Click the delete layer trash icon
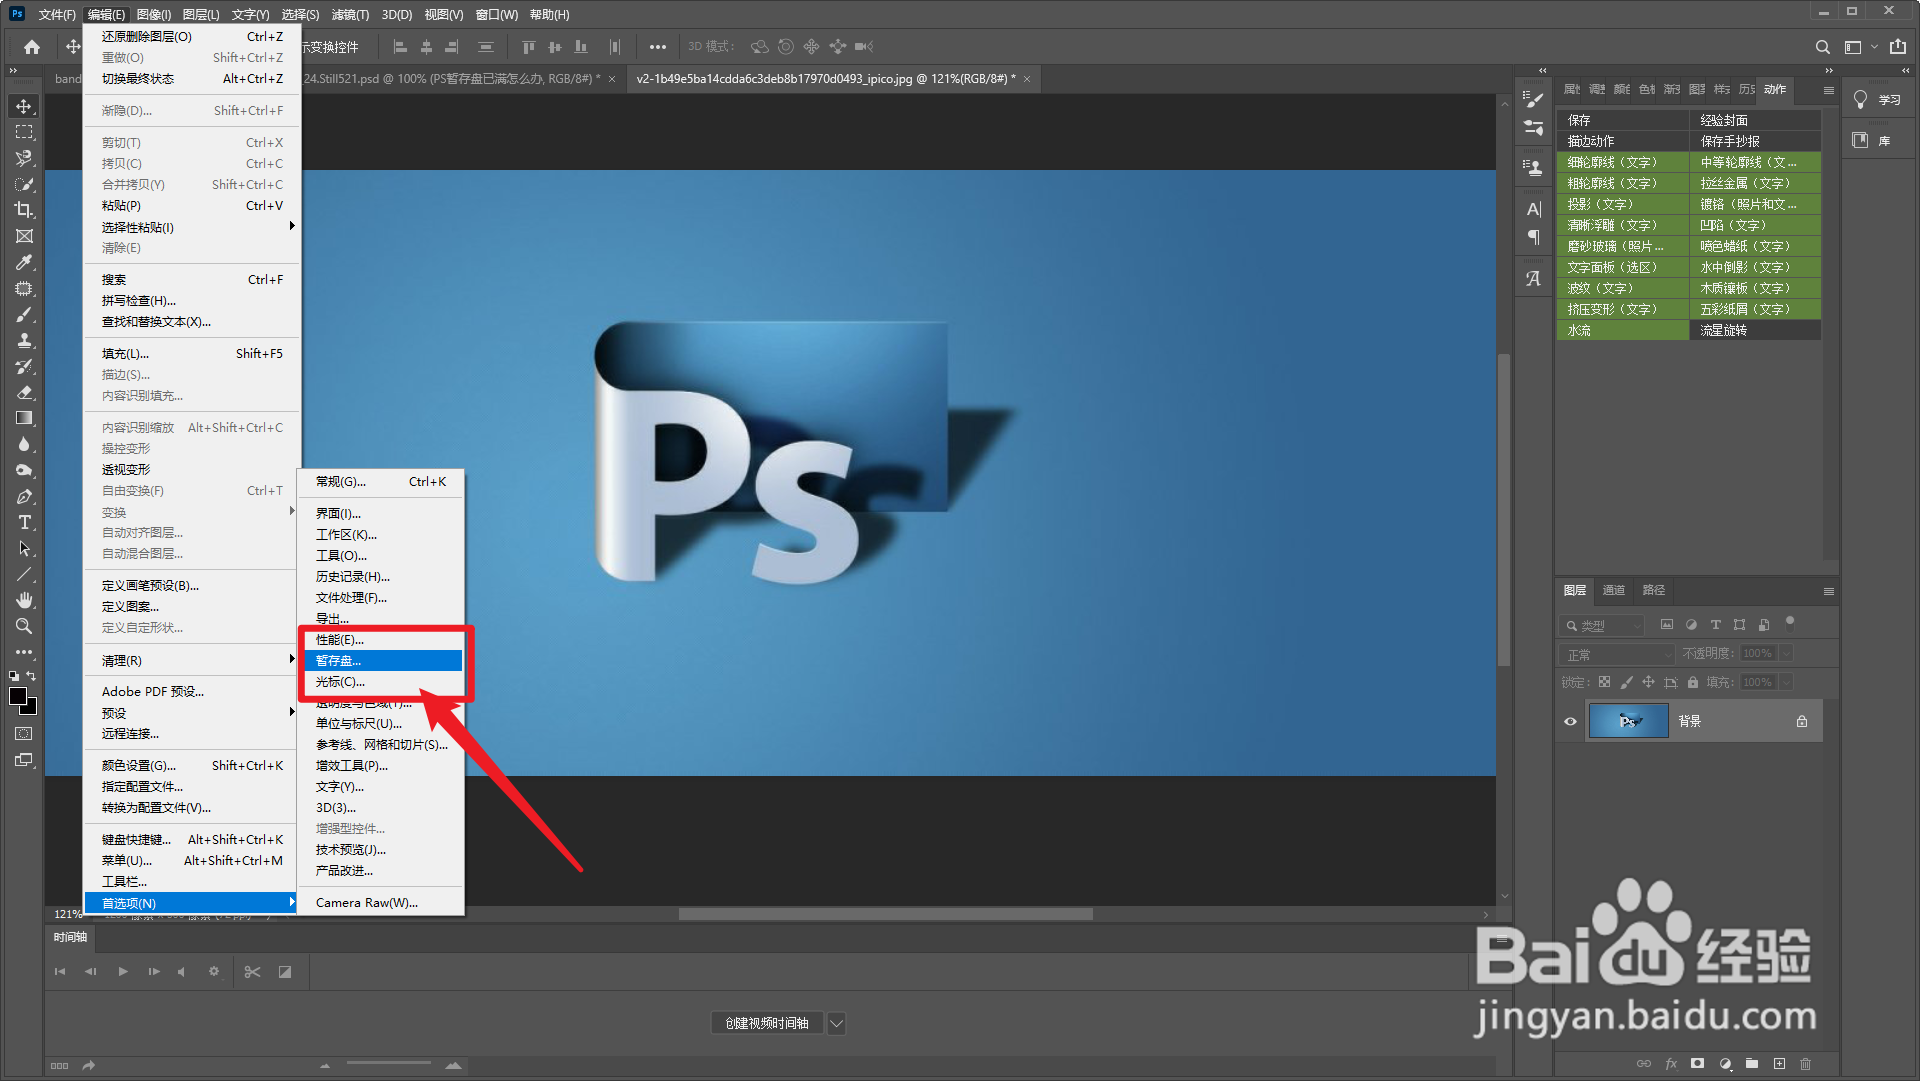 pos(1805,1064)
